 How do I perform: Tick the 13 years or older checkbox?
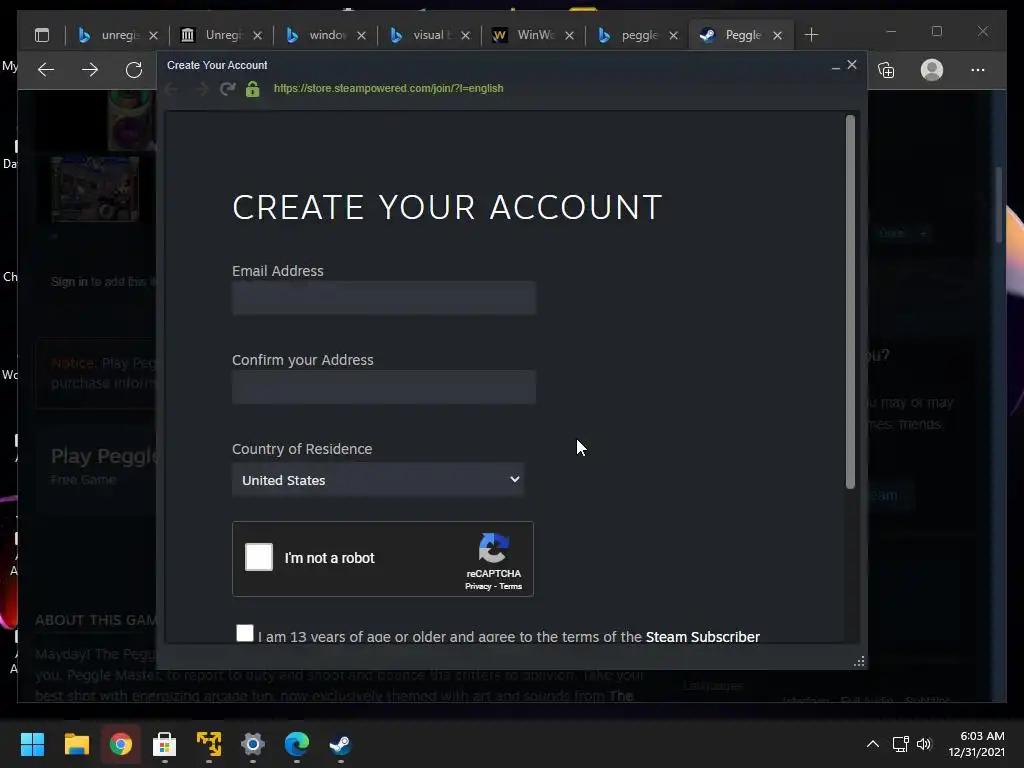(245, 633)
